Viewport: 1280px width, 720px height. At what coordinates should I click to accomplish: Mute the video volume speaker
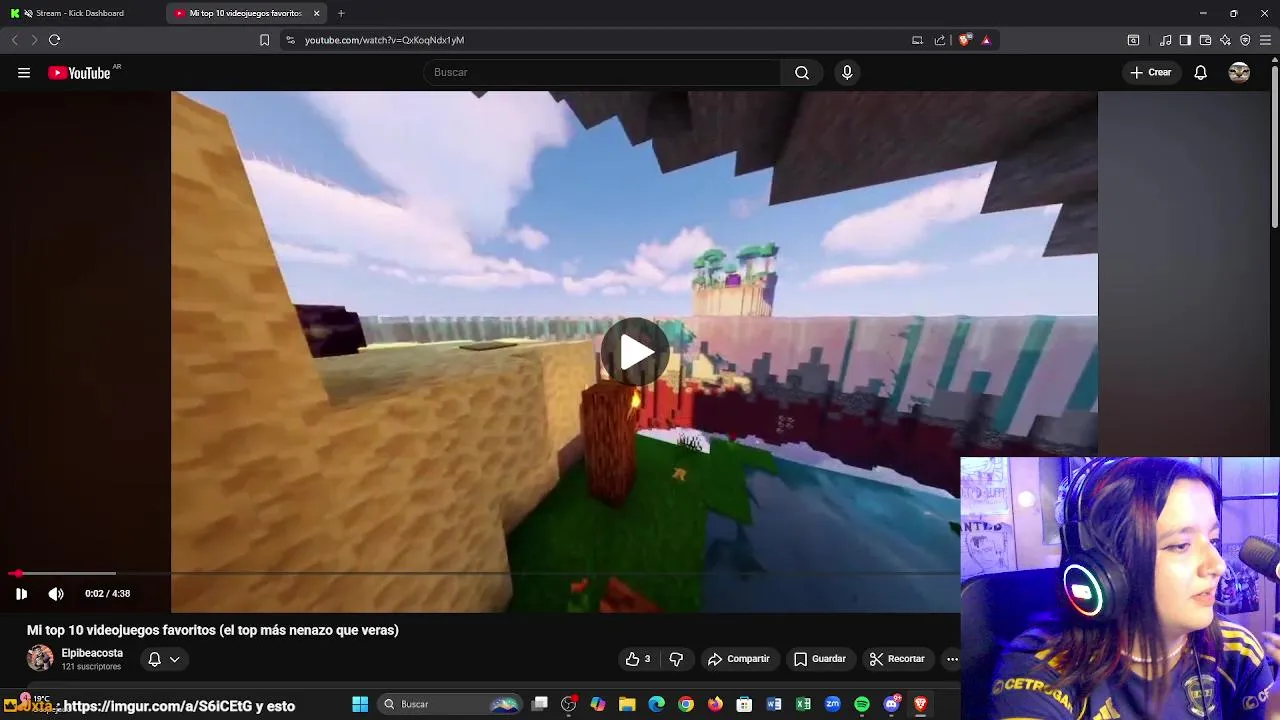click(x=56, y=594)
